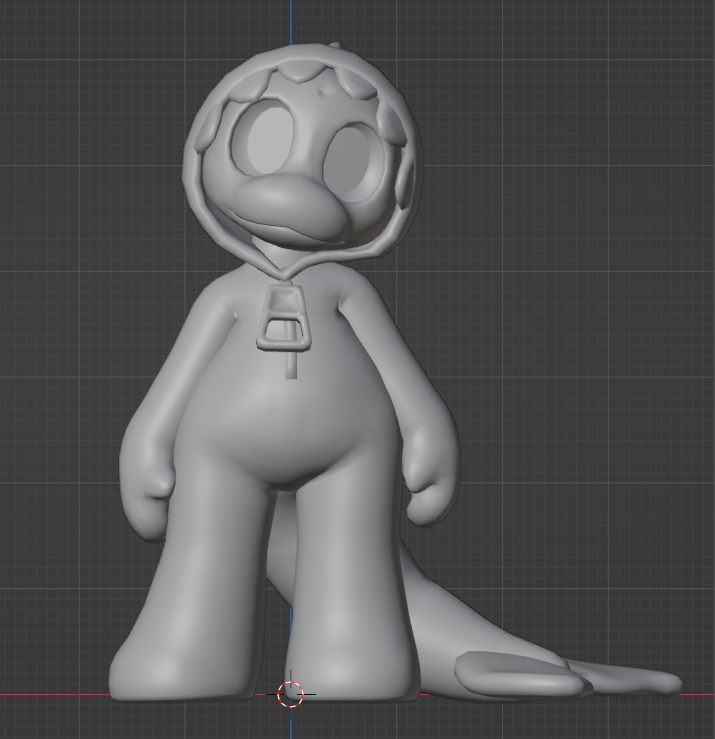Image resolution: width=715 pixels, height=739 pixels.
Task: Click the tail tip at far right
Action: point(665,684)
